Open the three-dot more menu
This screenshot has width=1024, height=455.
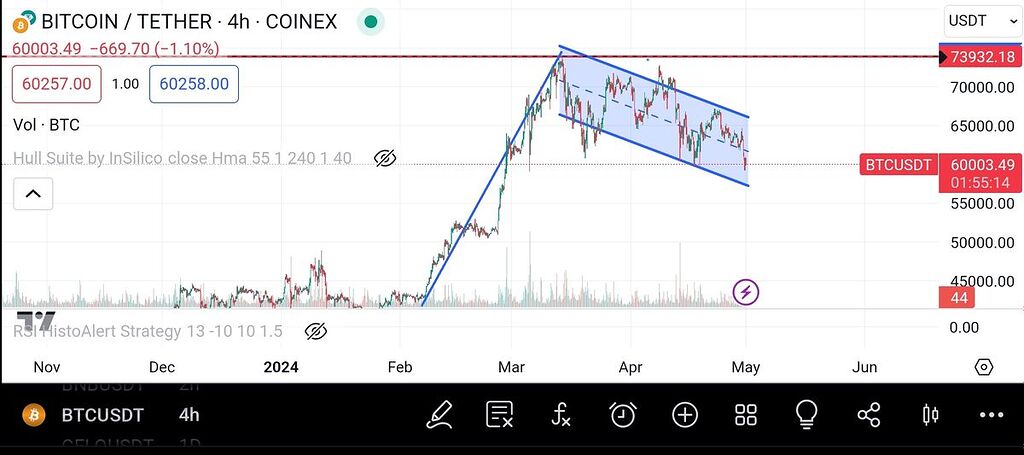[991, 414]
